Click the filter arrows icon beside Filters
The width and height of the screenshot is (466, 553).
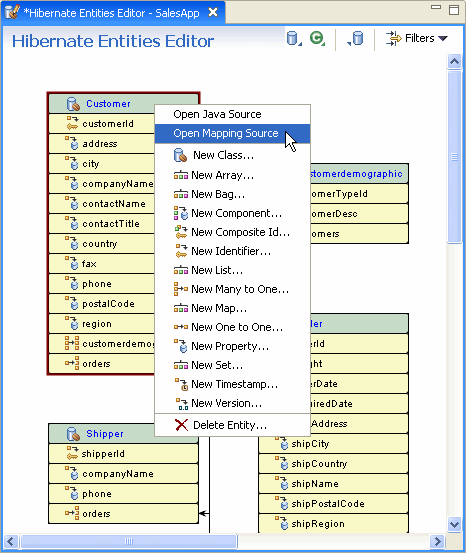click(394, 38)
